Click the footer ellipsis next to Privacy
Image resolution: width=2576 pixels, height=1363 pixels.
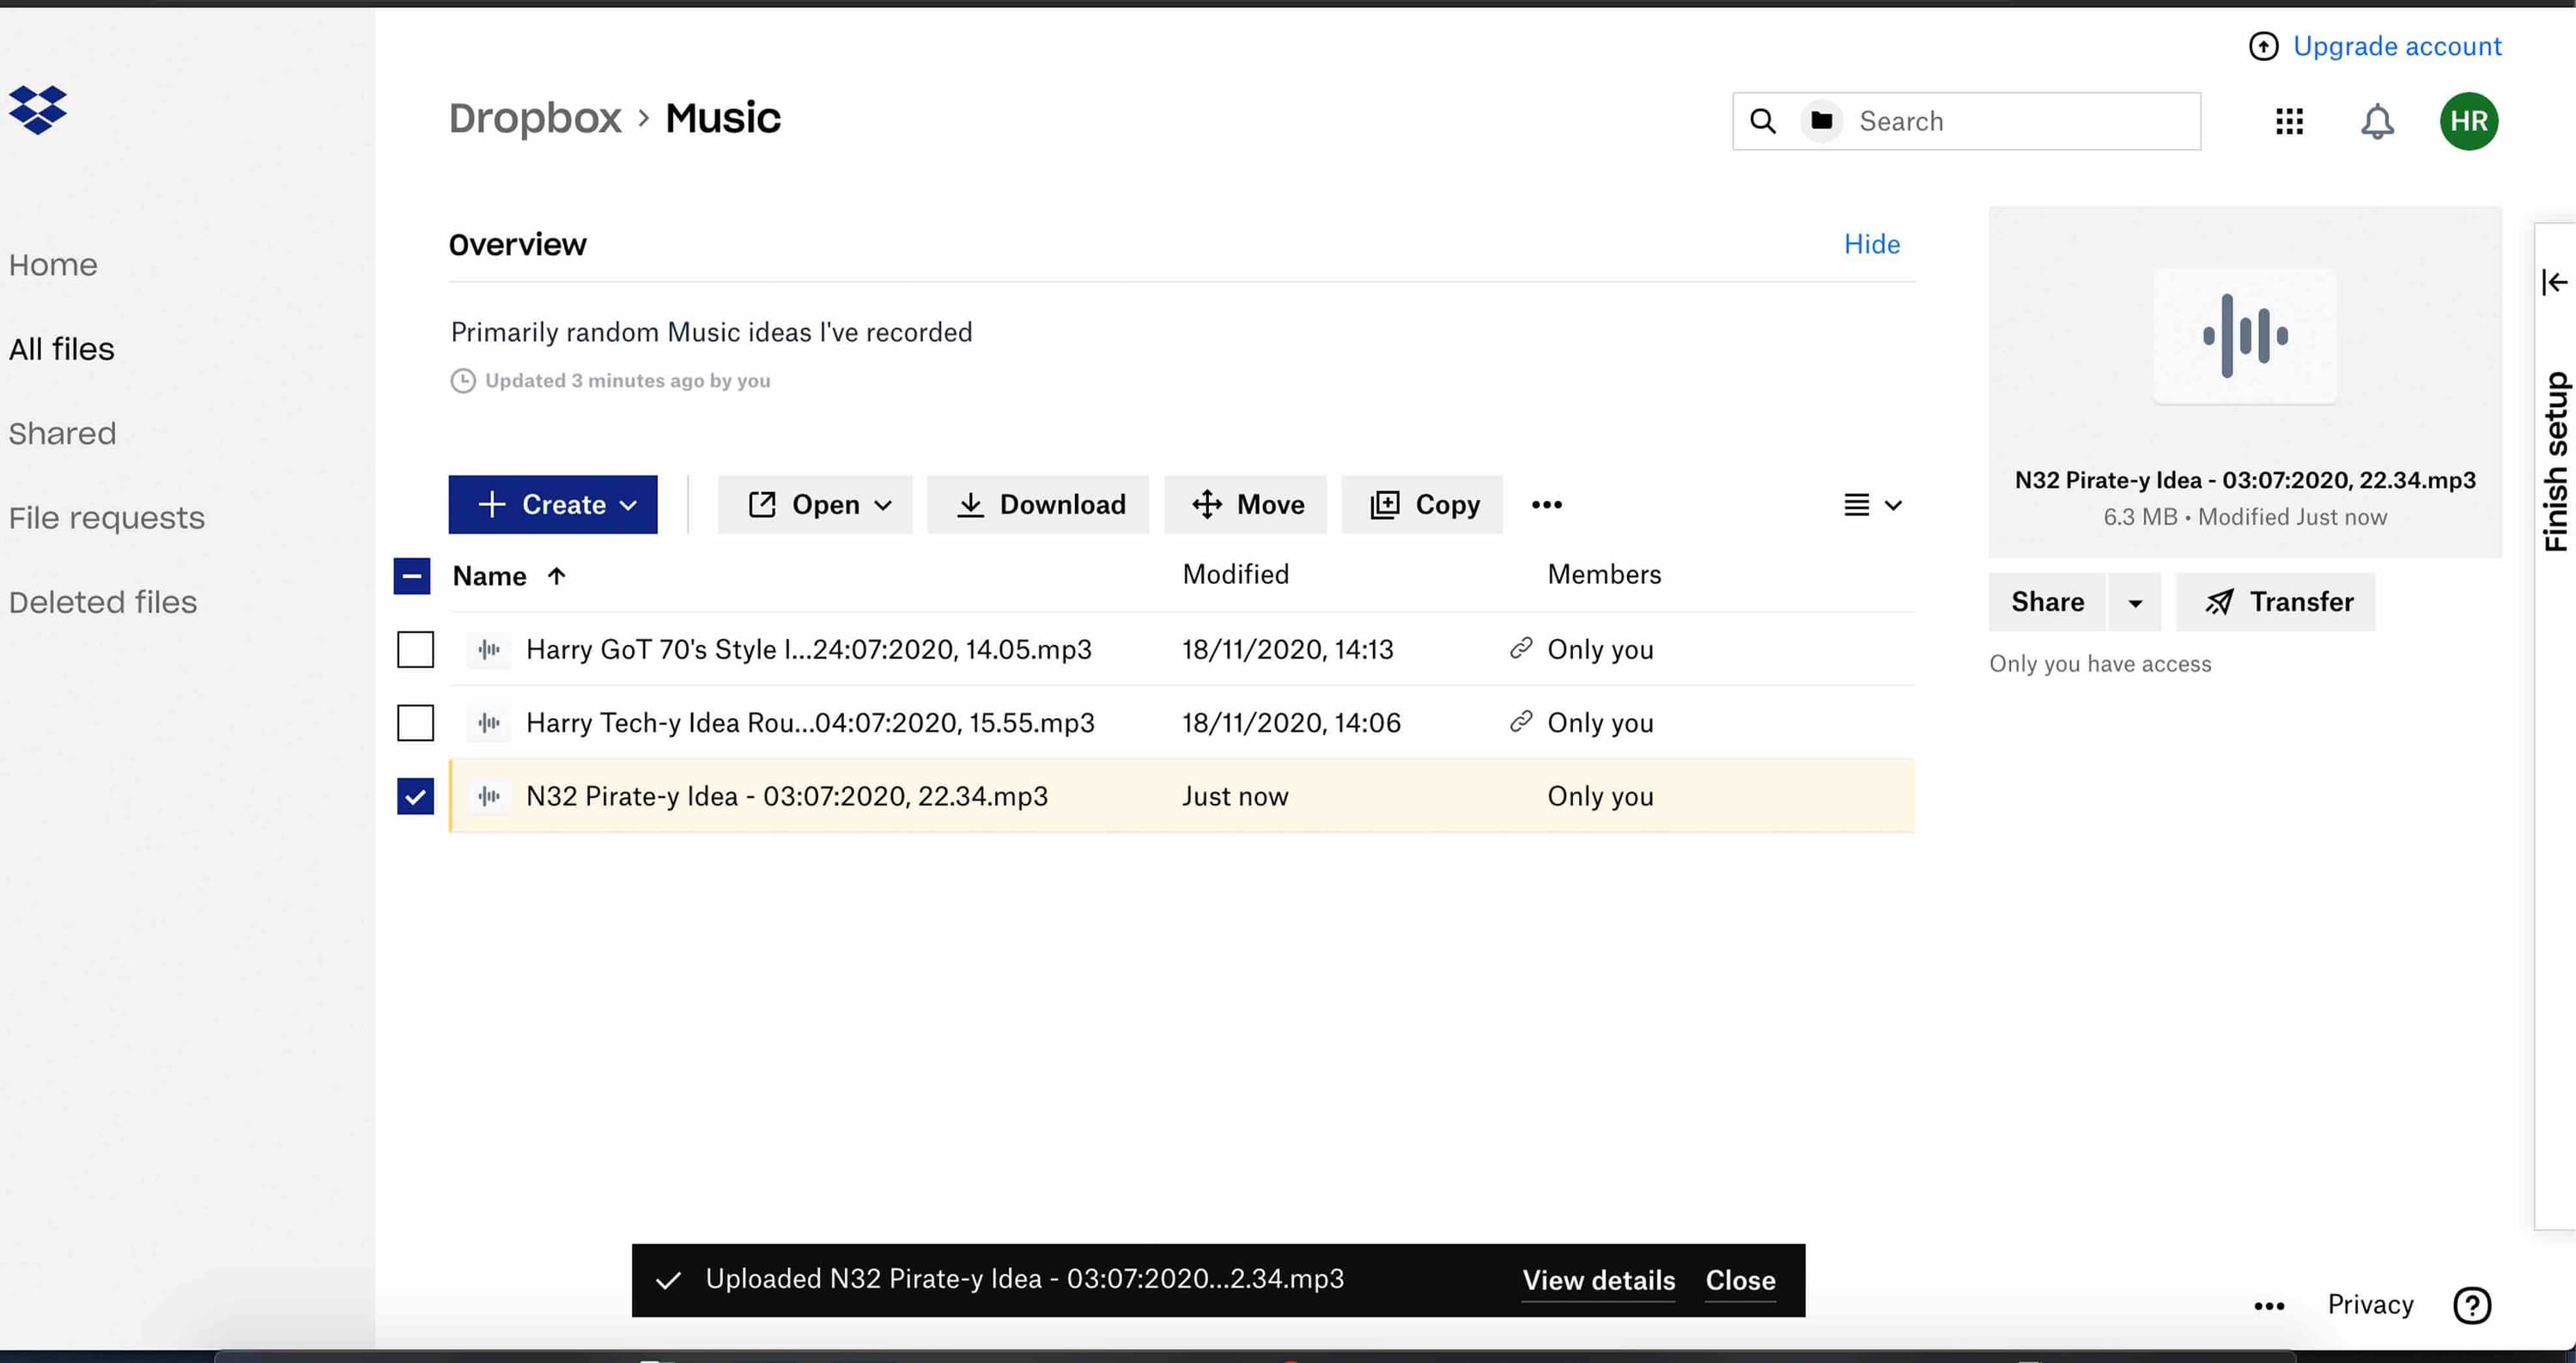pyautogui.click(x=2269, y=1306)
